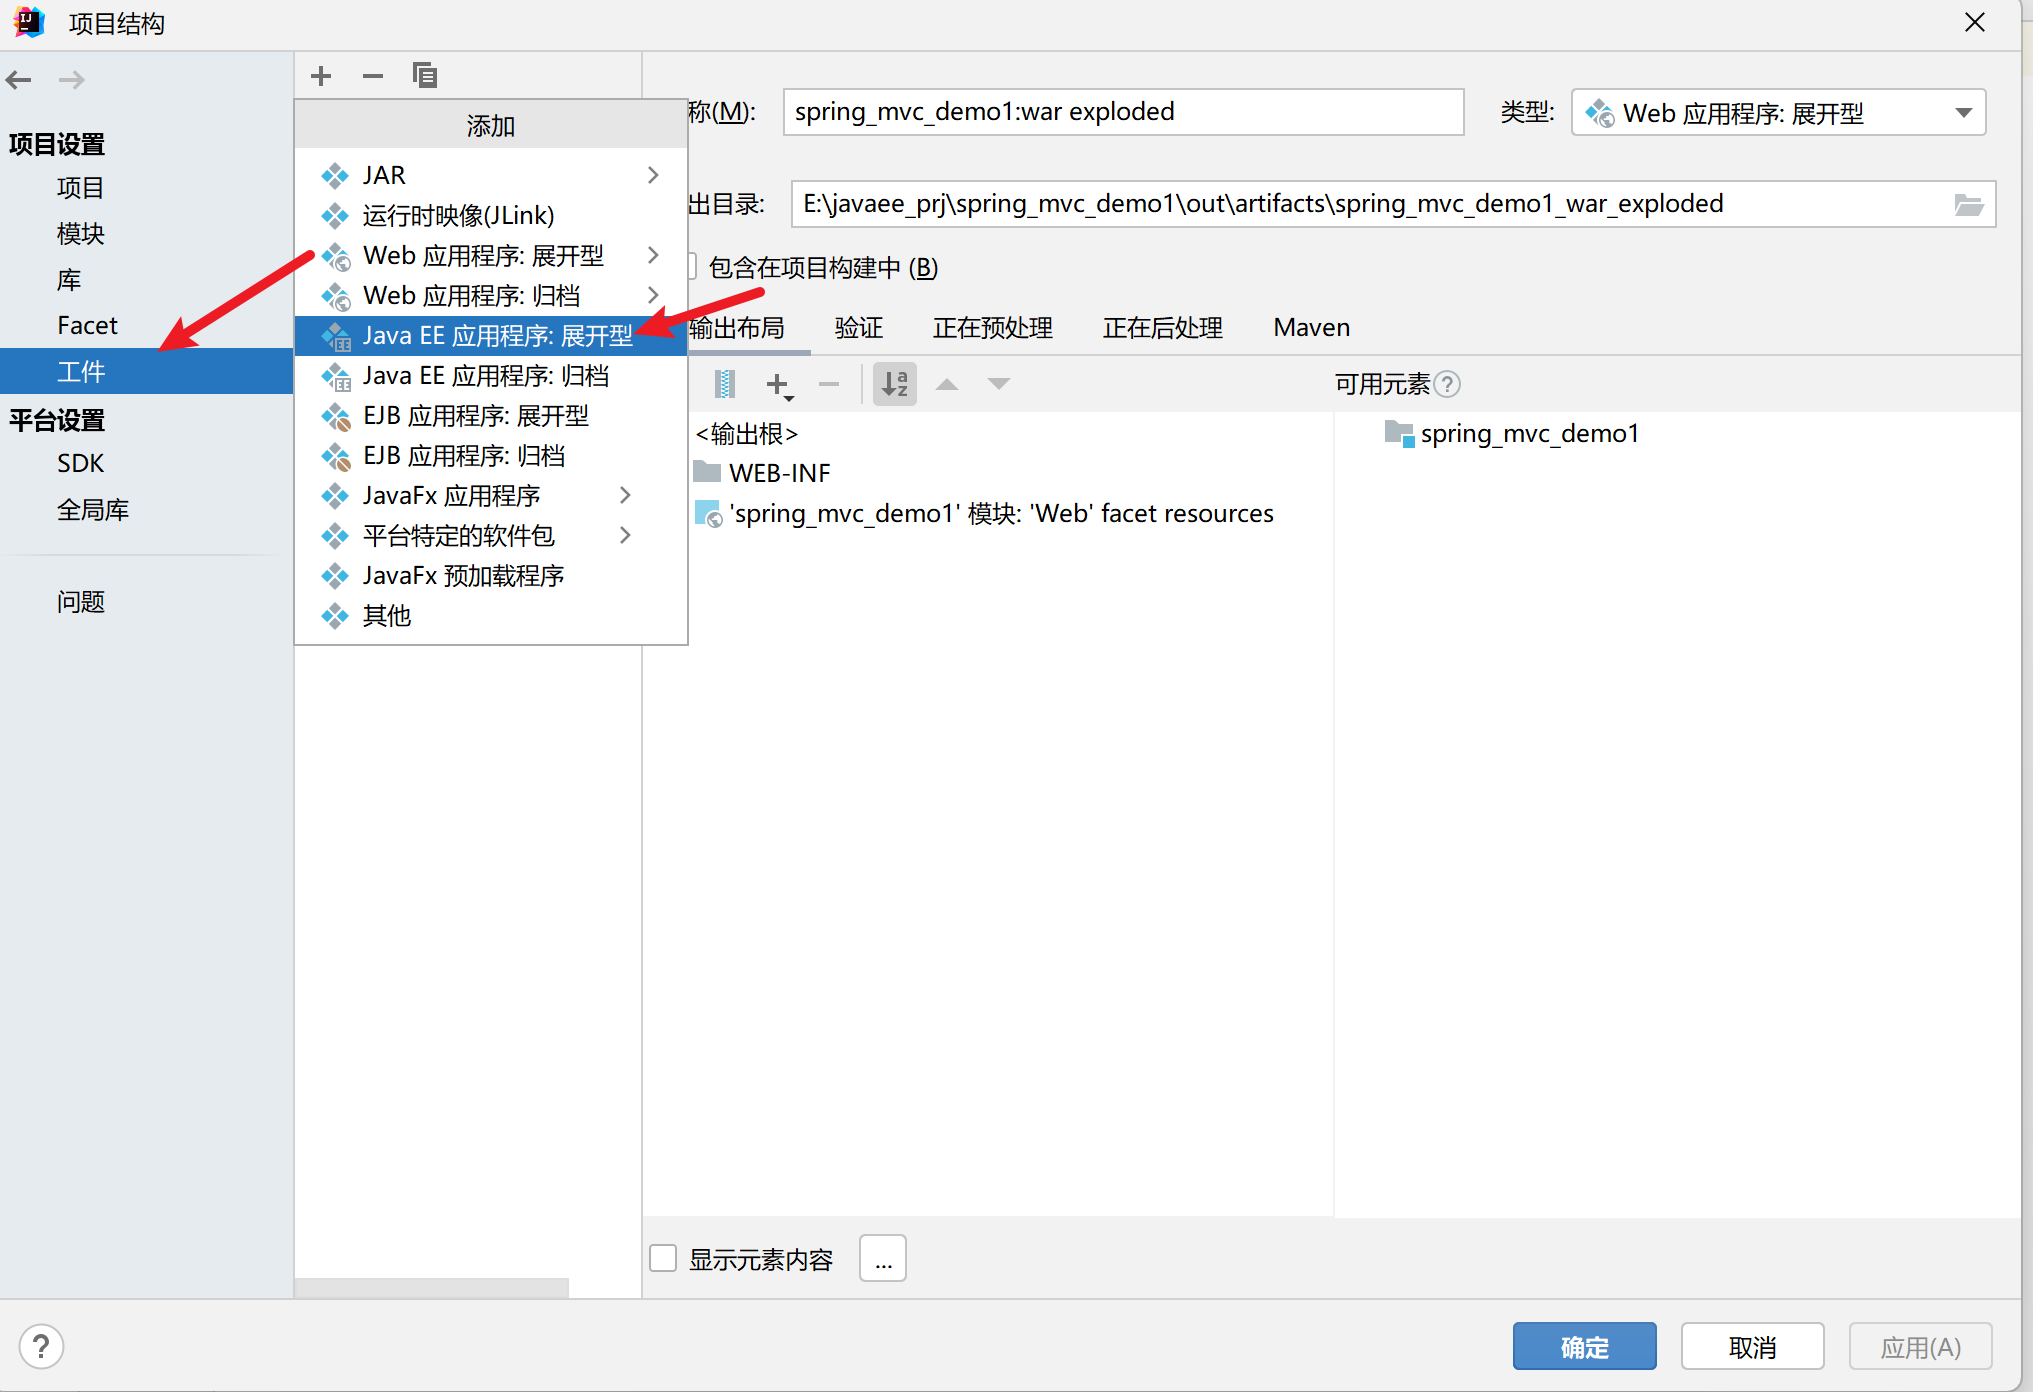Click the browse output directory folder icon
Viewport: 2033px width, 1392px height.
coord(1968,205)
